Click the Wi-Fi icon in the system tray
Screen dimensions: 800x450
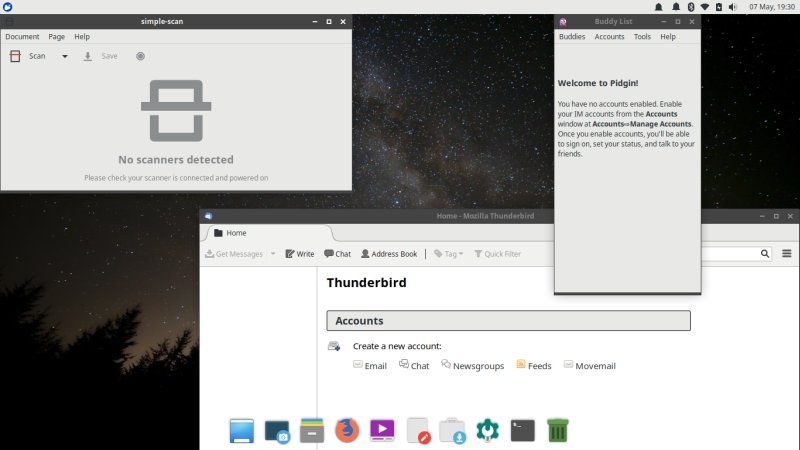click(705, 7)
